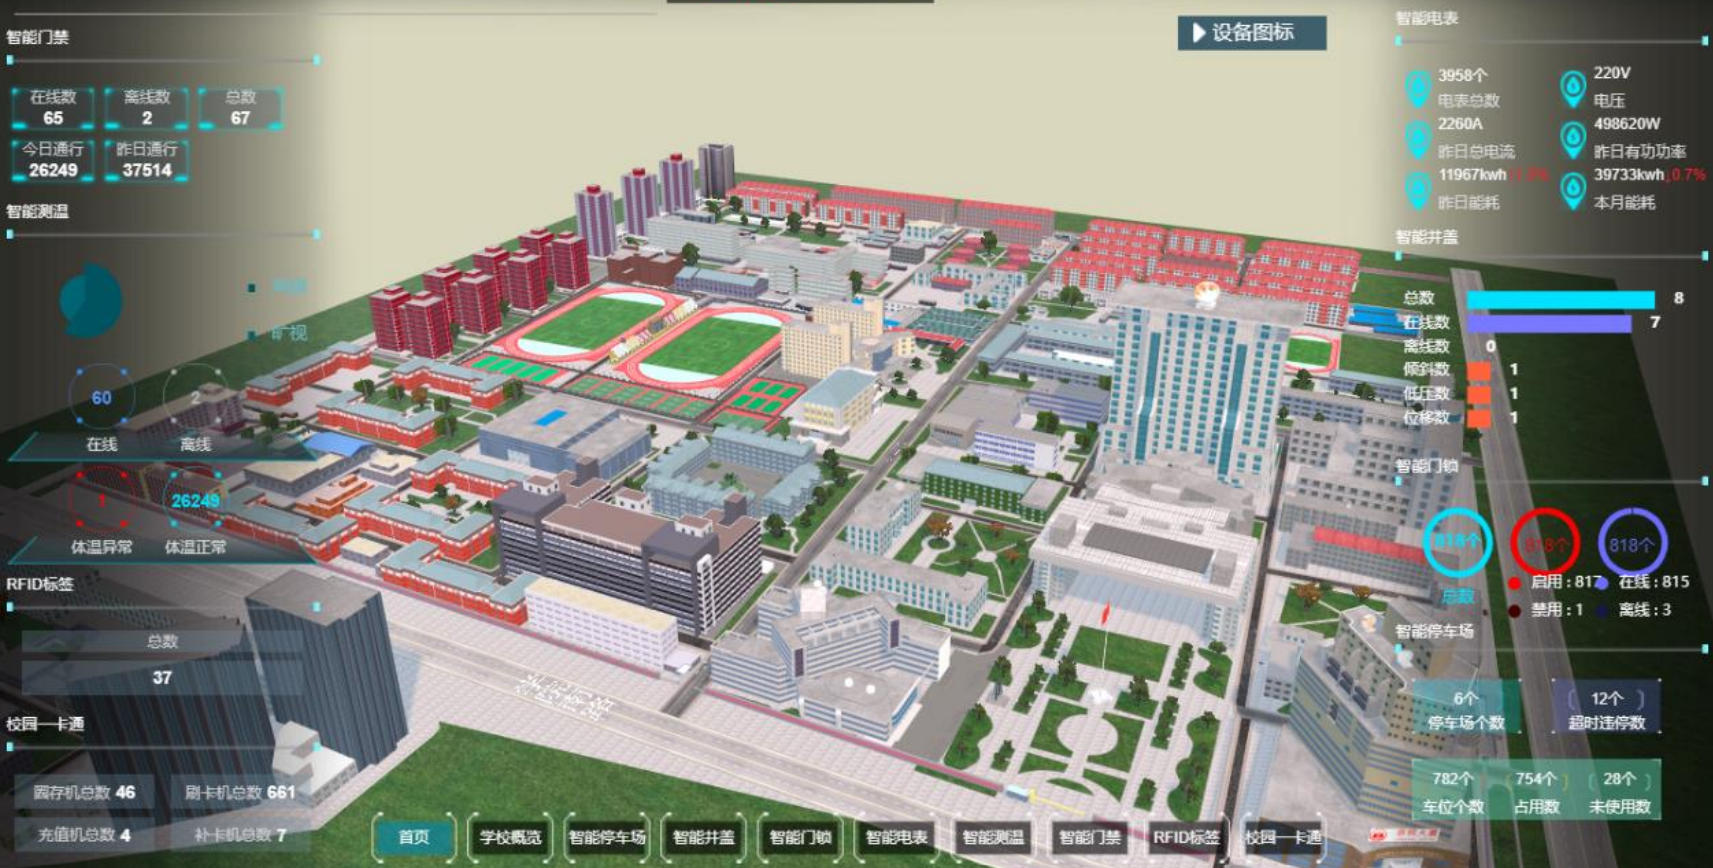
Task: Click the cyan 总数 bar in 智能井盖
Action: click(x=1560, y=299)
